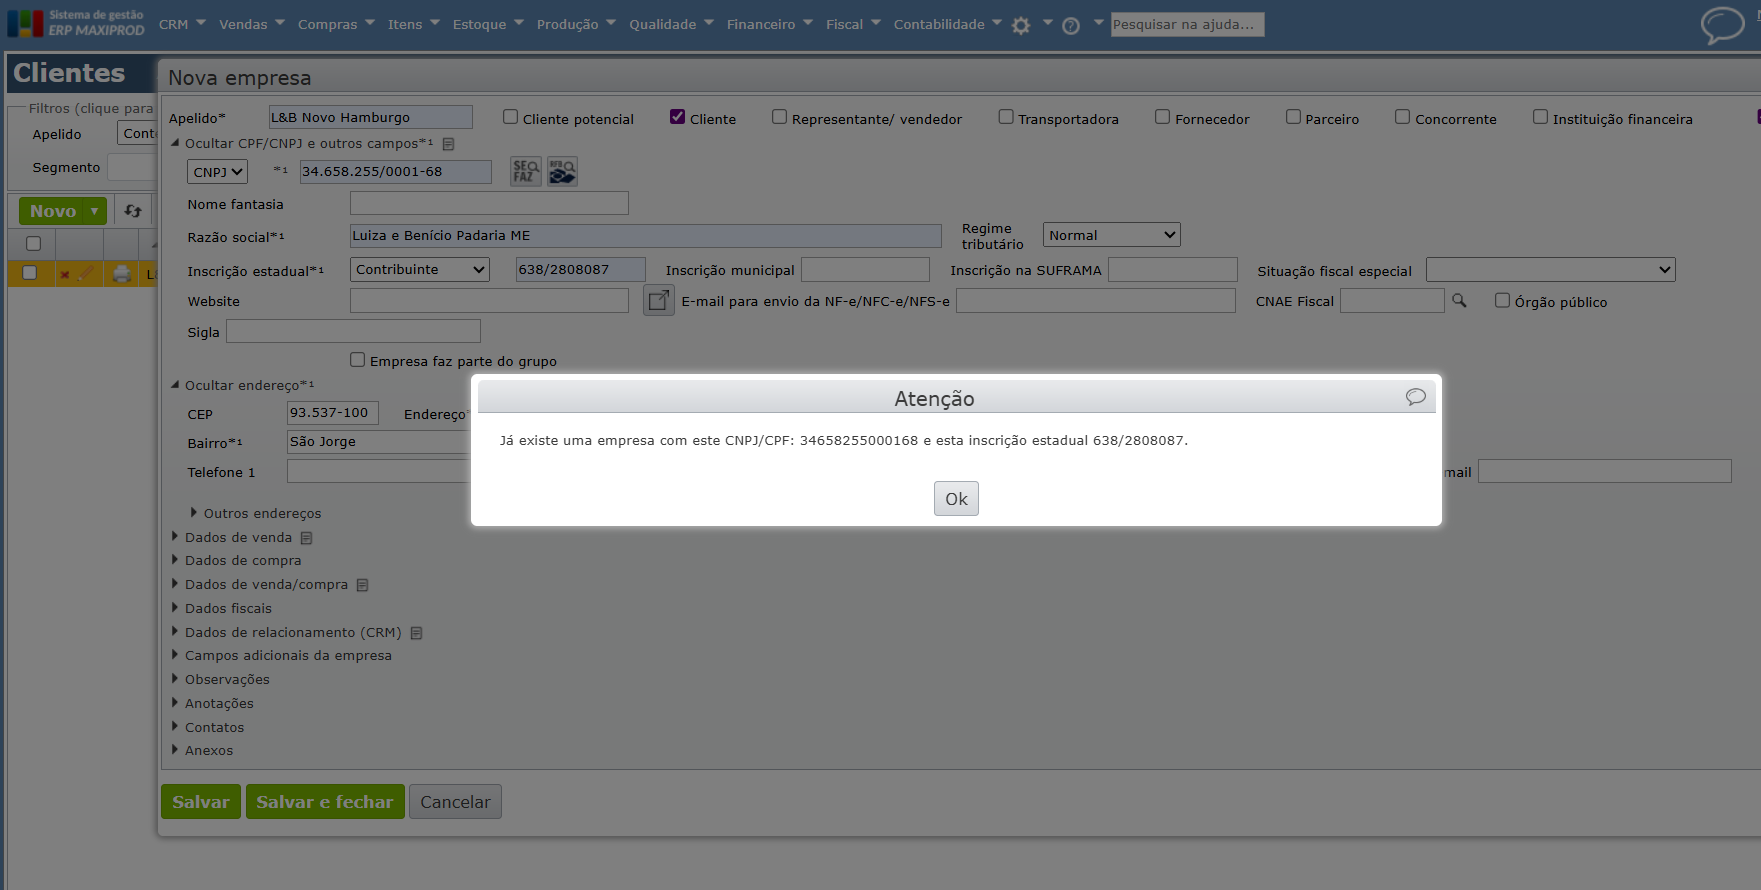Click the SEFAZ lookup icon
The image size is (1761, 890).
point(526,172)
